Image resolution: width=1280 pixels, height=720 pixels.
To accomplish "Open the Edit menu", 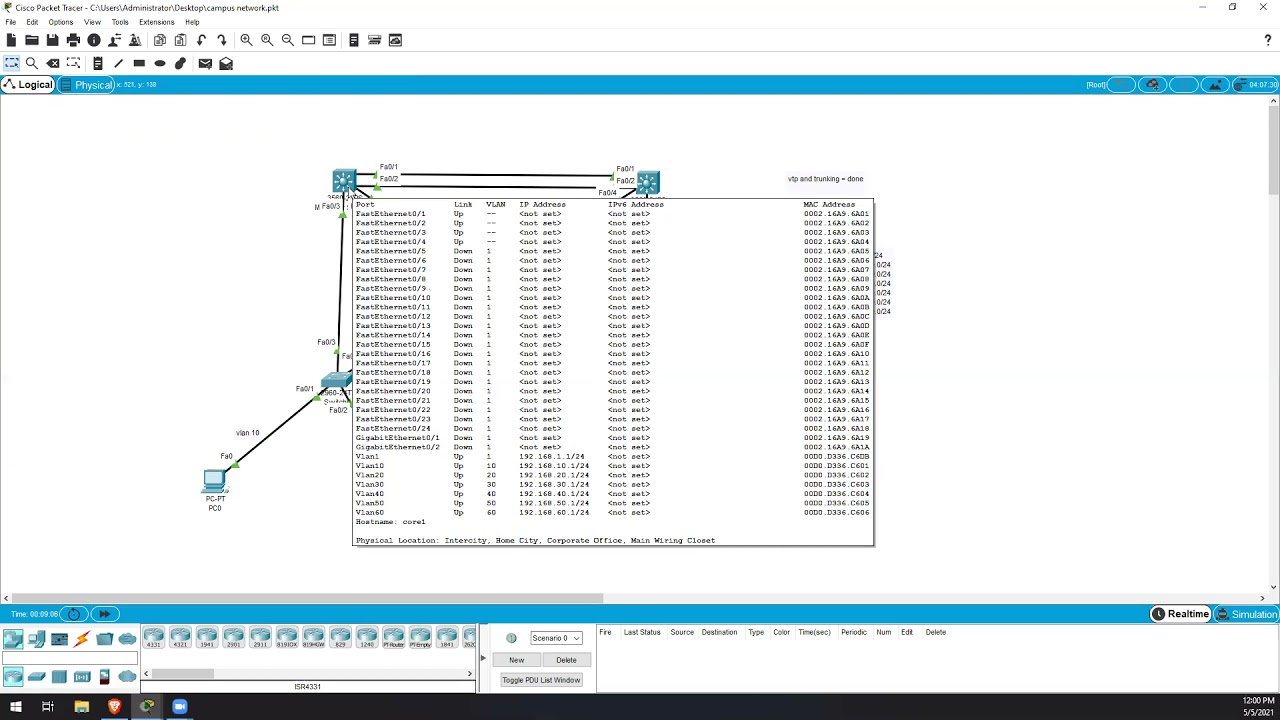I will pyautogui.click(x=32, y=22).
